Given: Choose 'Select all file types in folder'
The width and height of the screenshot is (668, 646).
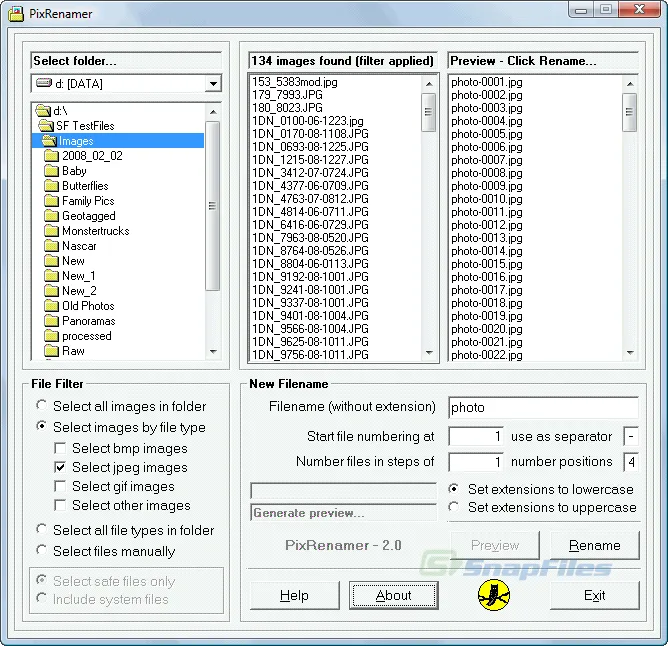Looking at the screenshot, I should click(41, 529).
